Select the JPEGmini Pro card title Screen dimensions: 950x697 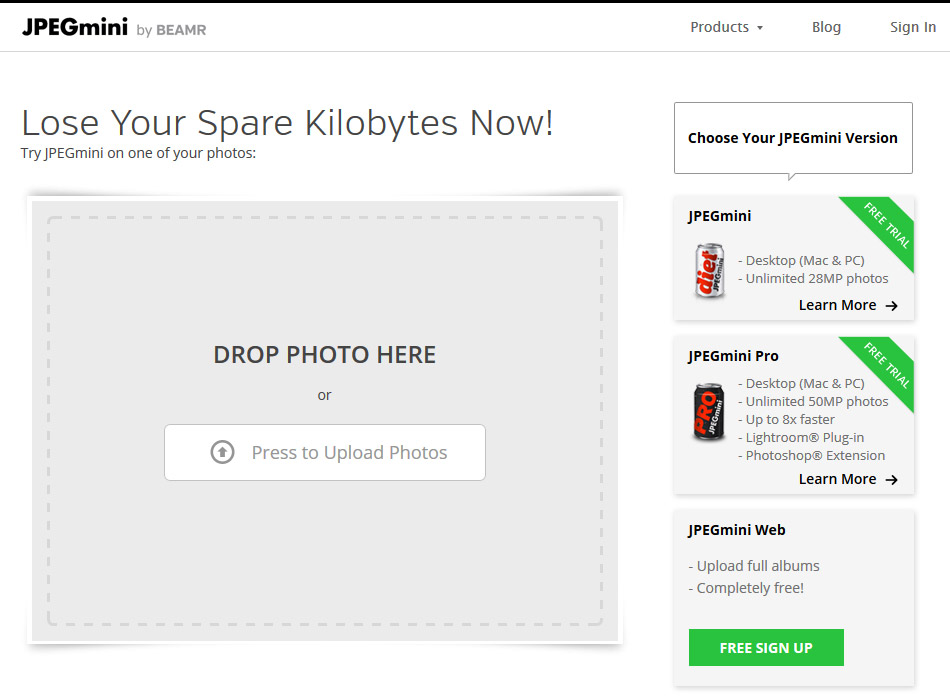point(733,356)
